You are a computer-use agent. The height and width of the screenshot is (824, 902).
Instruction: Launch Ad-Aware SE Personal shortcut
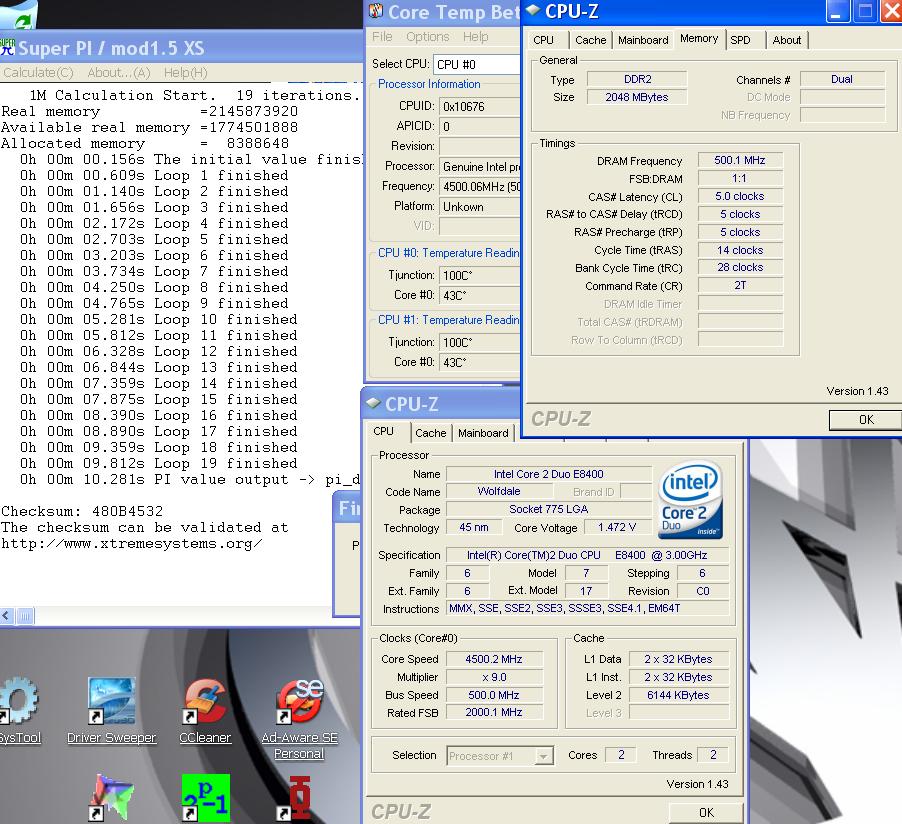pos(299,700)
